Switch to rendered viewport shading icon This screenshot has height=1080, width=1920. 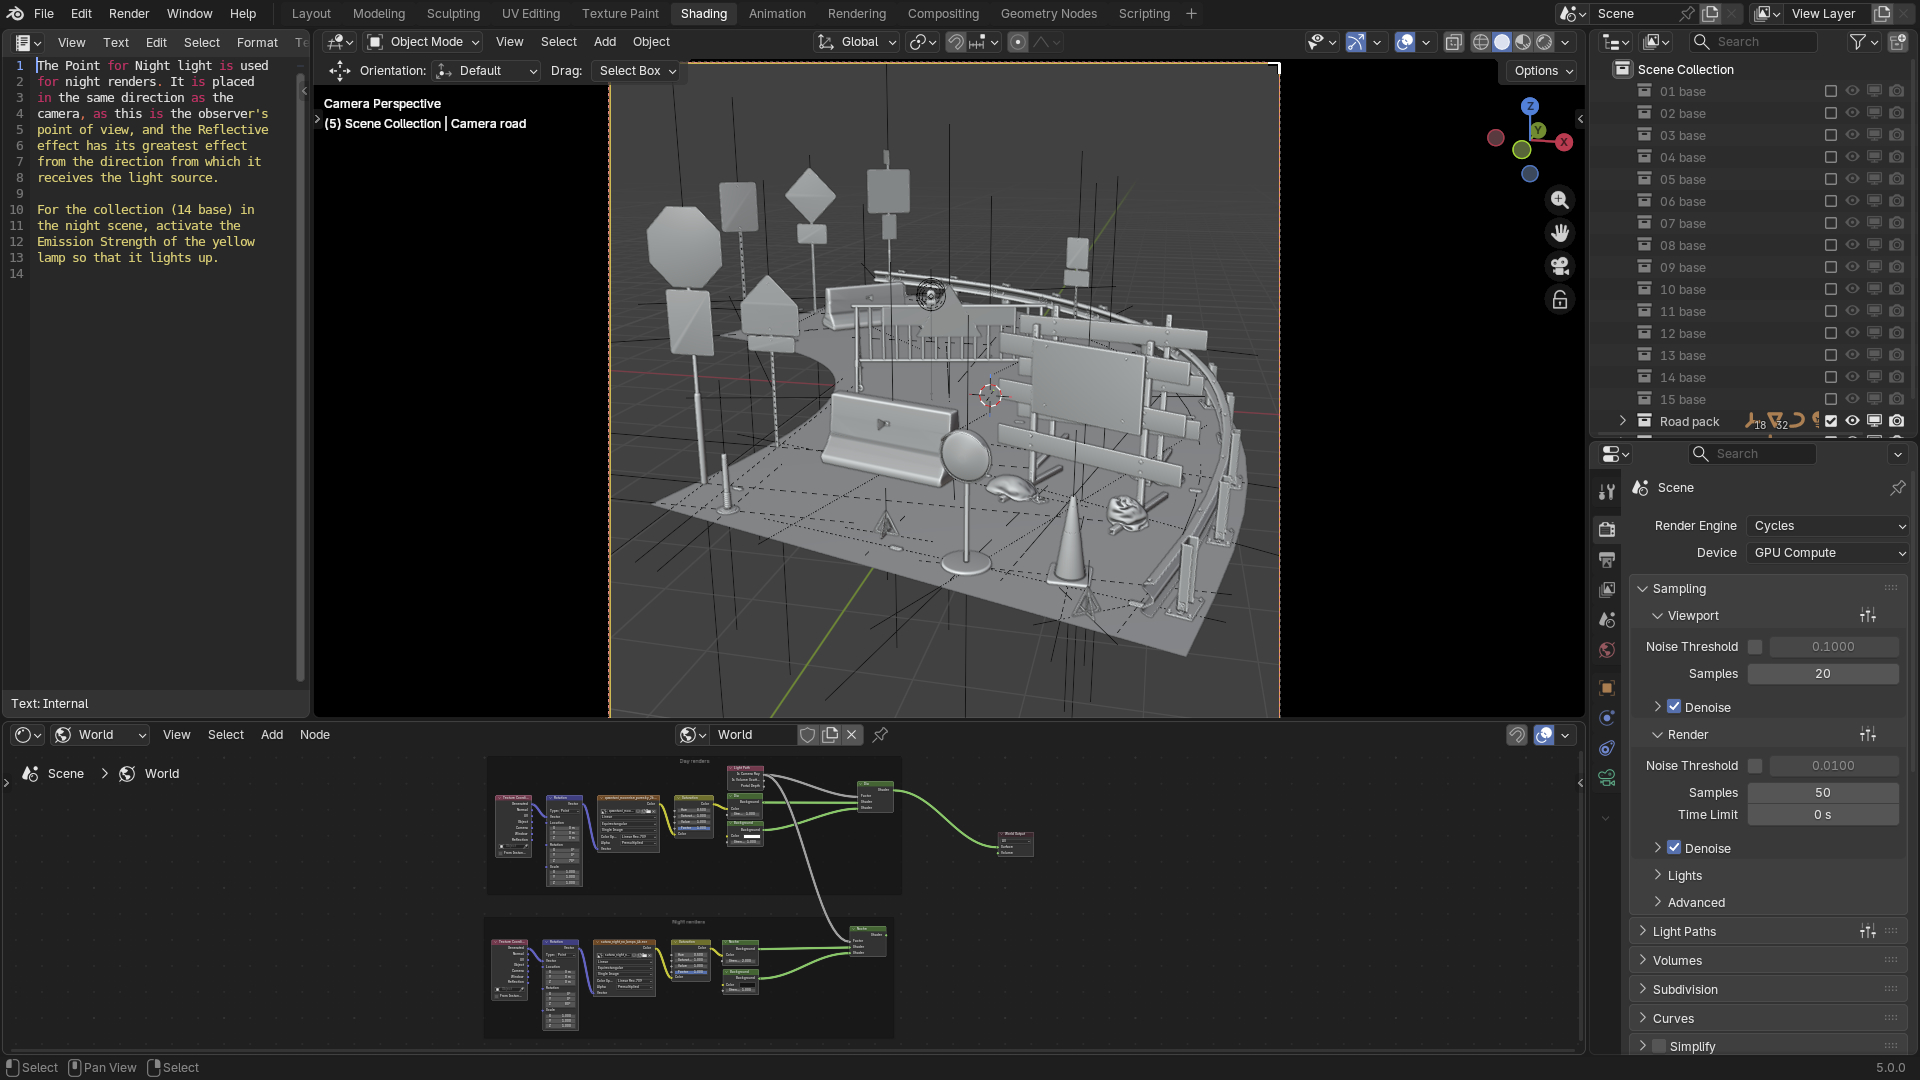pyautogui.click(x=1544, y=42)
